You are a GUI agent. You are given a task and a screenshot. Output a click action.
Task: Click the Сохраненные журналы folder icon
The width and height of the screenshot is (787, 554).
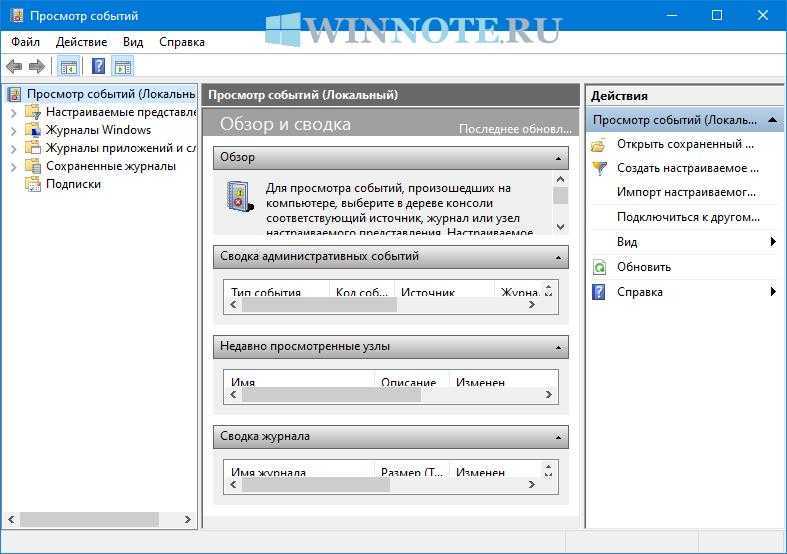(33, 166)
